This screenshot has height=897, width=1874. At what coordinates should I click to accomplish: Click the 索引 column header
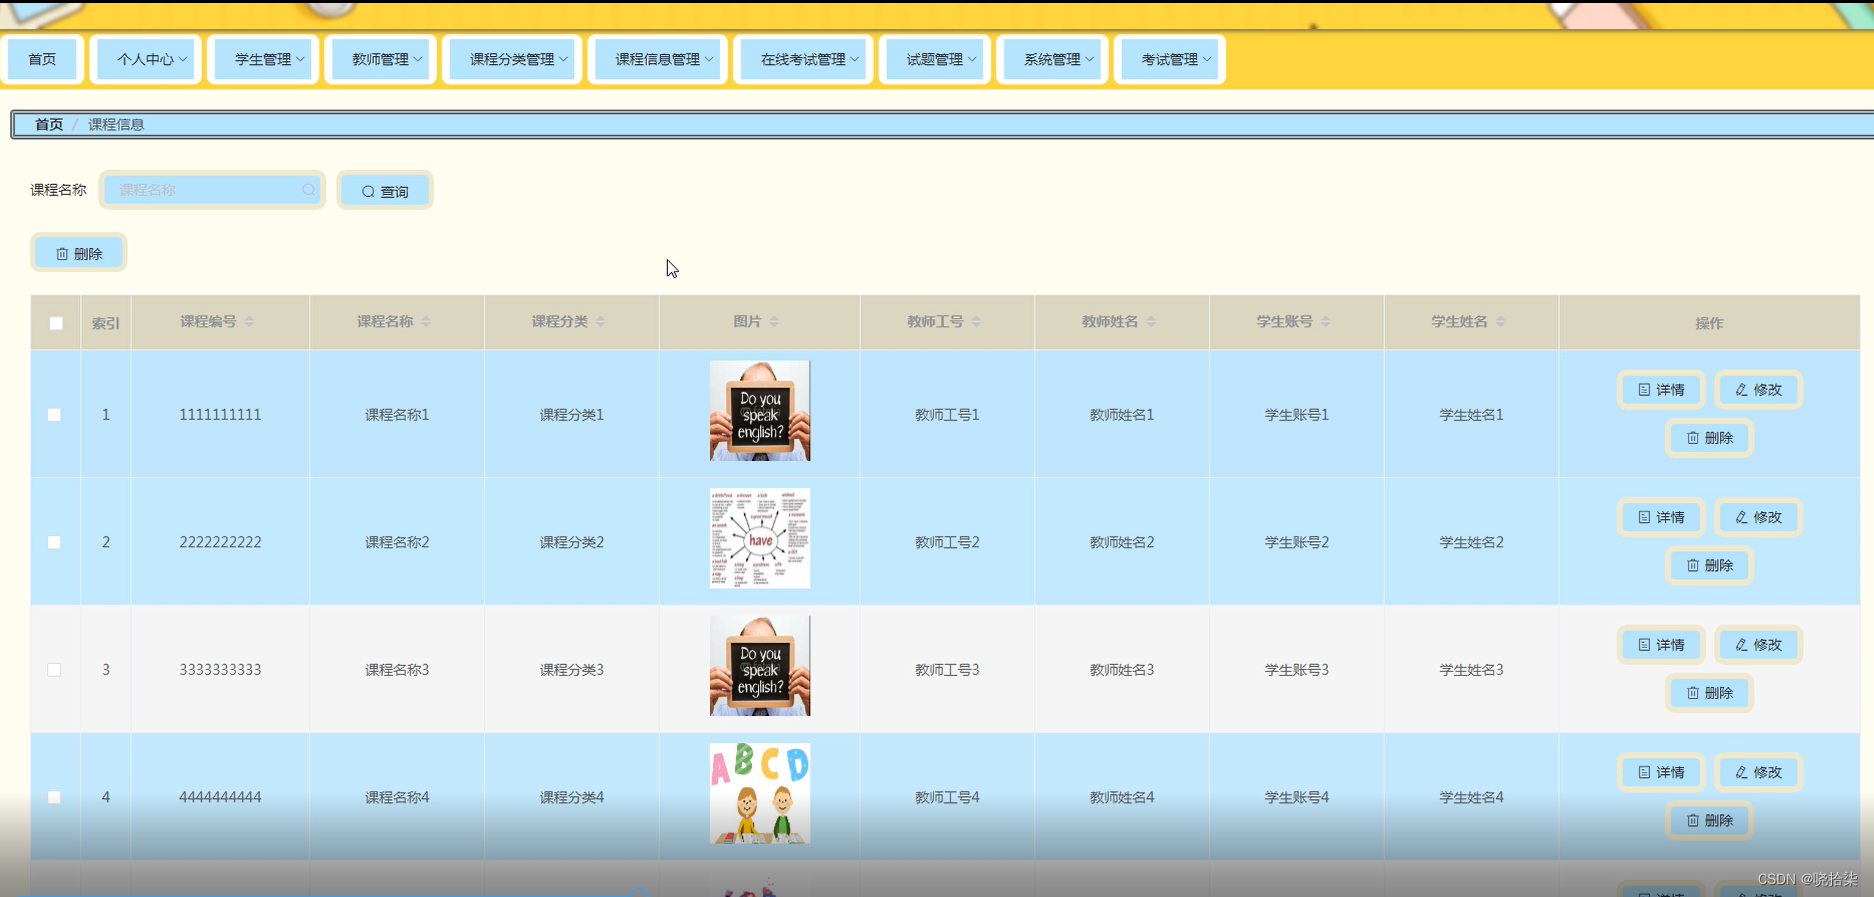(x=105, y=323)
